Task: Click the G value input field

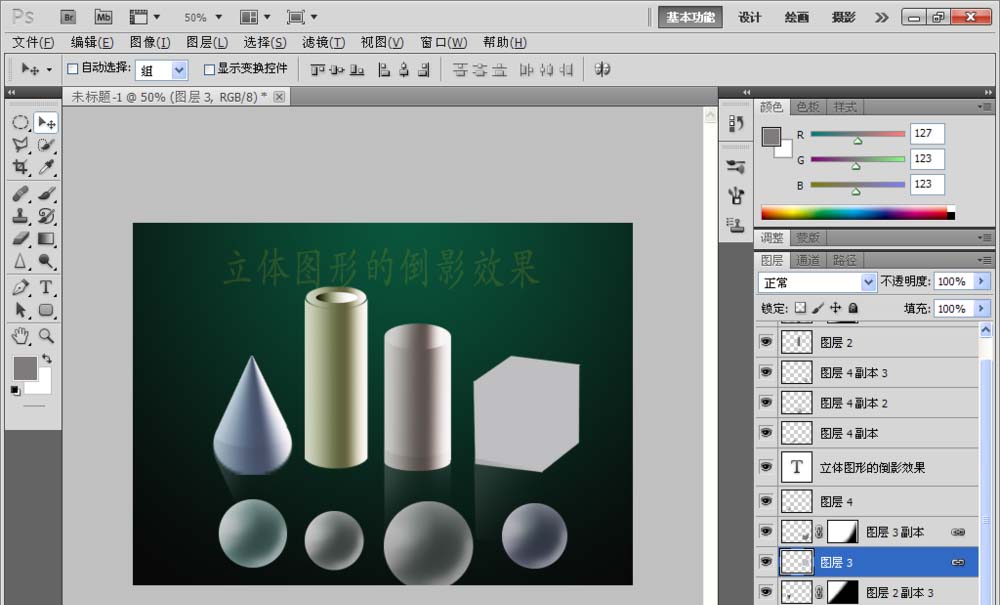Action: click(927, 159)
